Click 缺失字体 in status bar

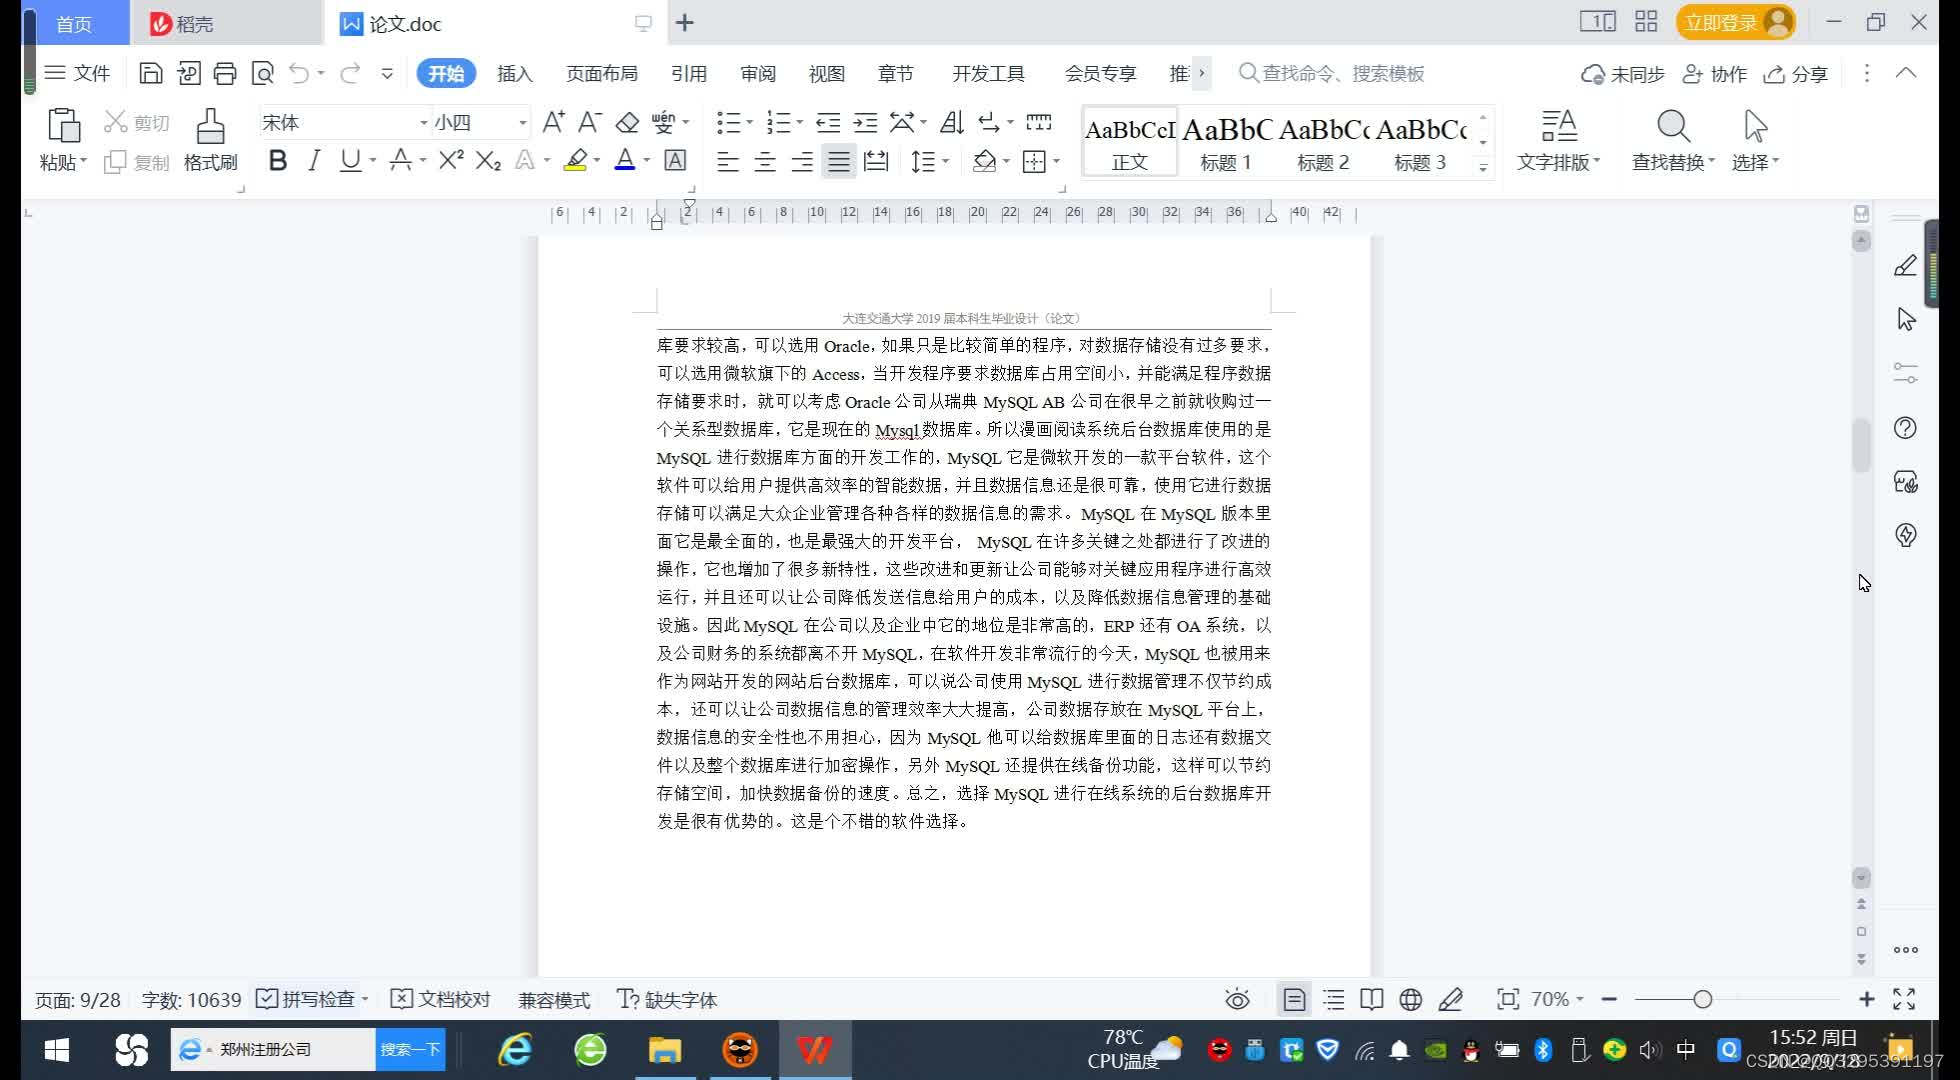point(667,999)
